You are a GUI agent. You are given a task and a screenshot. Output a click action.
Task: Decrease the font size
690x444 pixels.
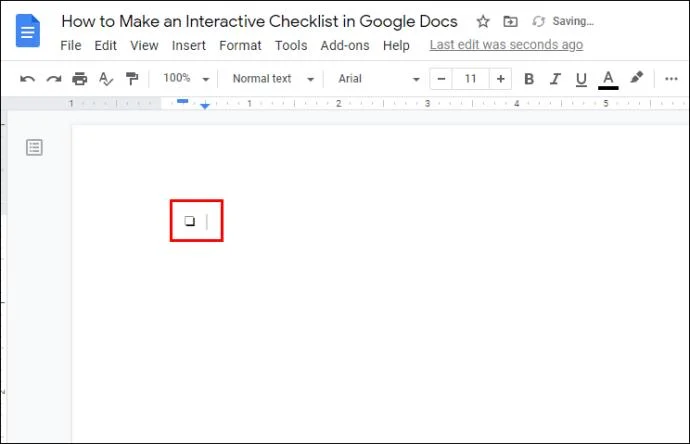[x=441, y=79]
